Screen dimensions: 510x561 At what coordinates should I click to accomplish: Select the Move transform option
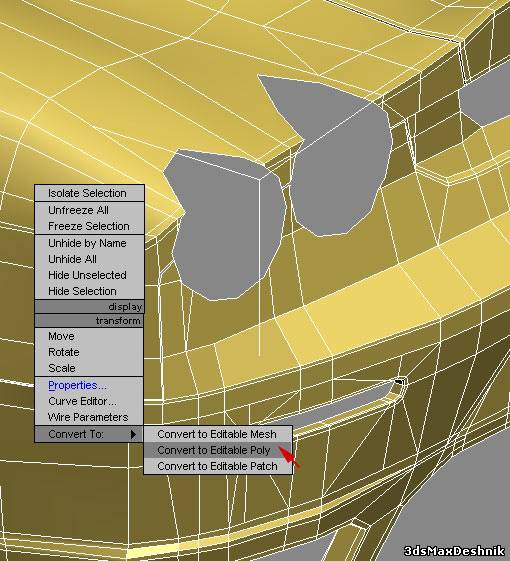[x=89, y=336]
